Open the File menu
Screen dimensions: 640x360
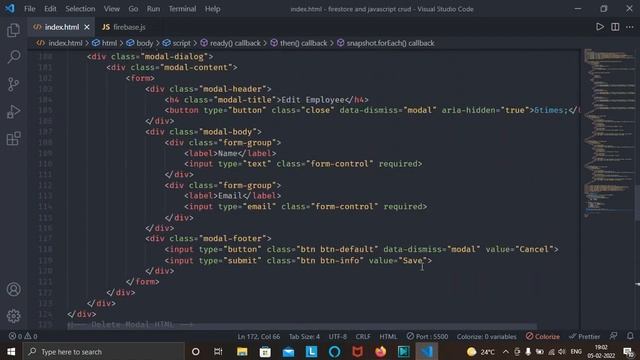pos(29,9)
